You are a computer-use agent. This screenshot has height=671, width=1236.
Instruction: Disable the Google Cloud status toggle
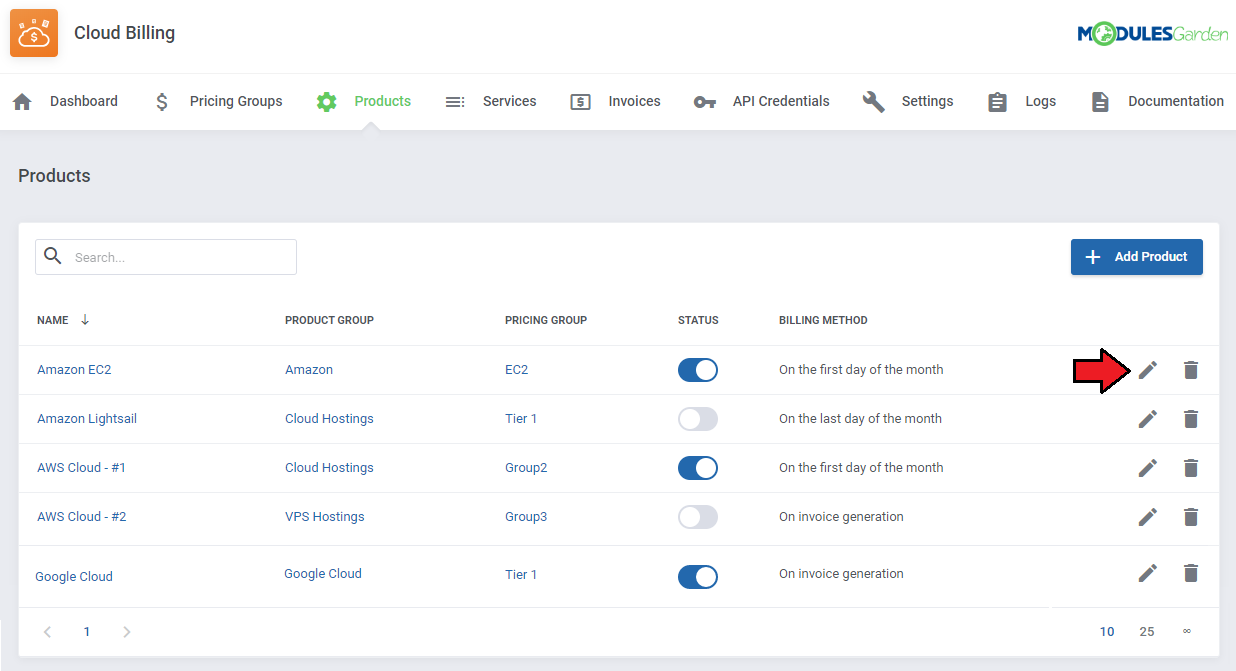click(x=698, y=577)
